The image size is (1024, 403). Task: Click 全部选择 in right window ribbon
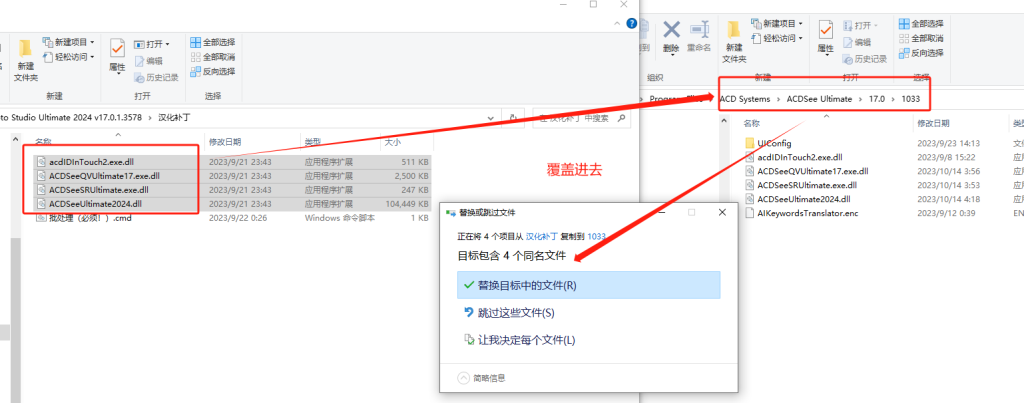click(x=921, y=24)
